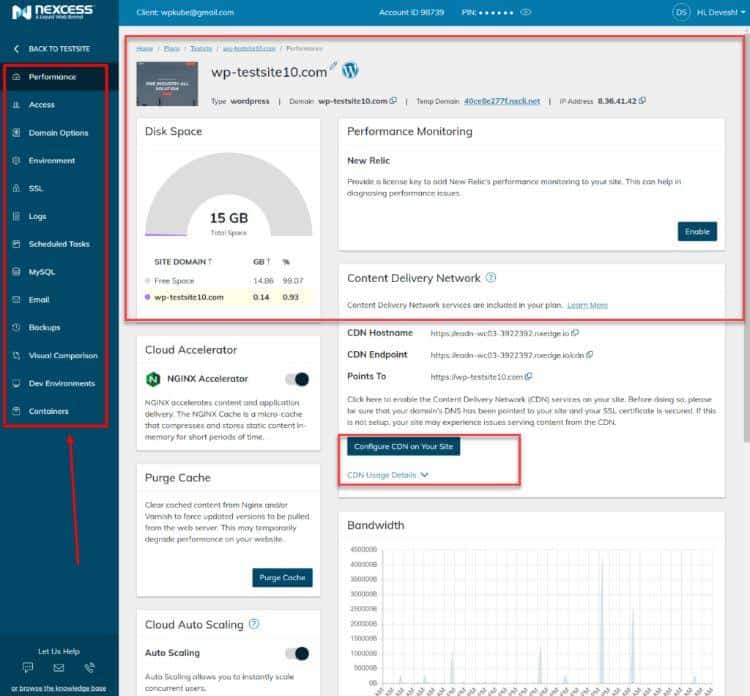Click Configure CDN on Your Site
This screenshot has height=696, width=750.
pyautogui.click(x=403, y=446)
